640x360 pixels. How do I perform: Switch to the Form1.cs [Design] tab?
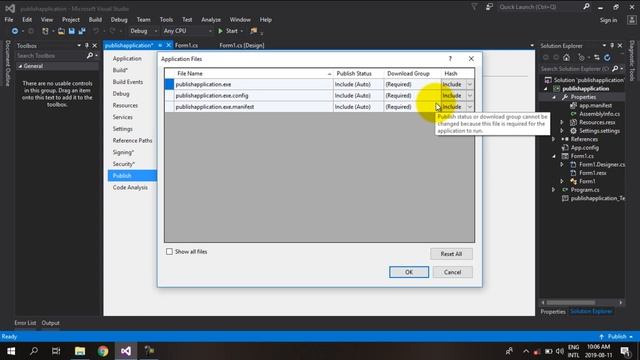point(242,45)
